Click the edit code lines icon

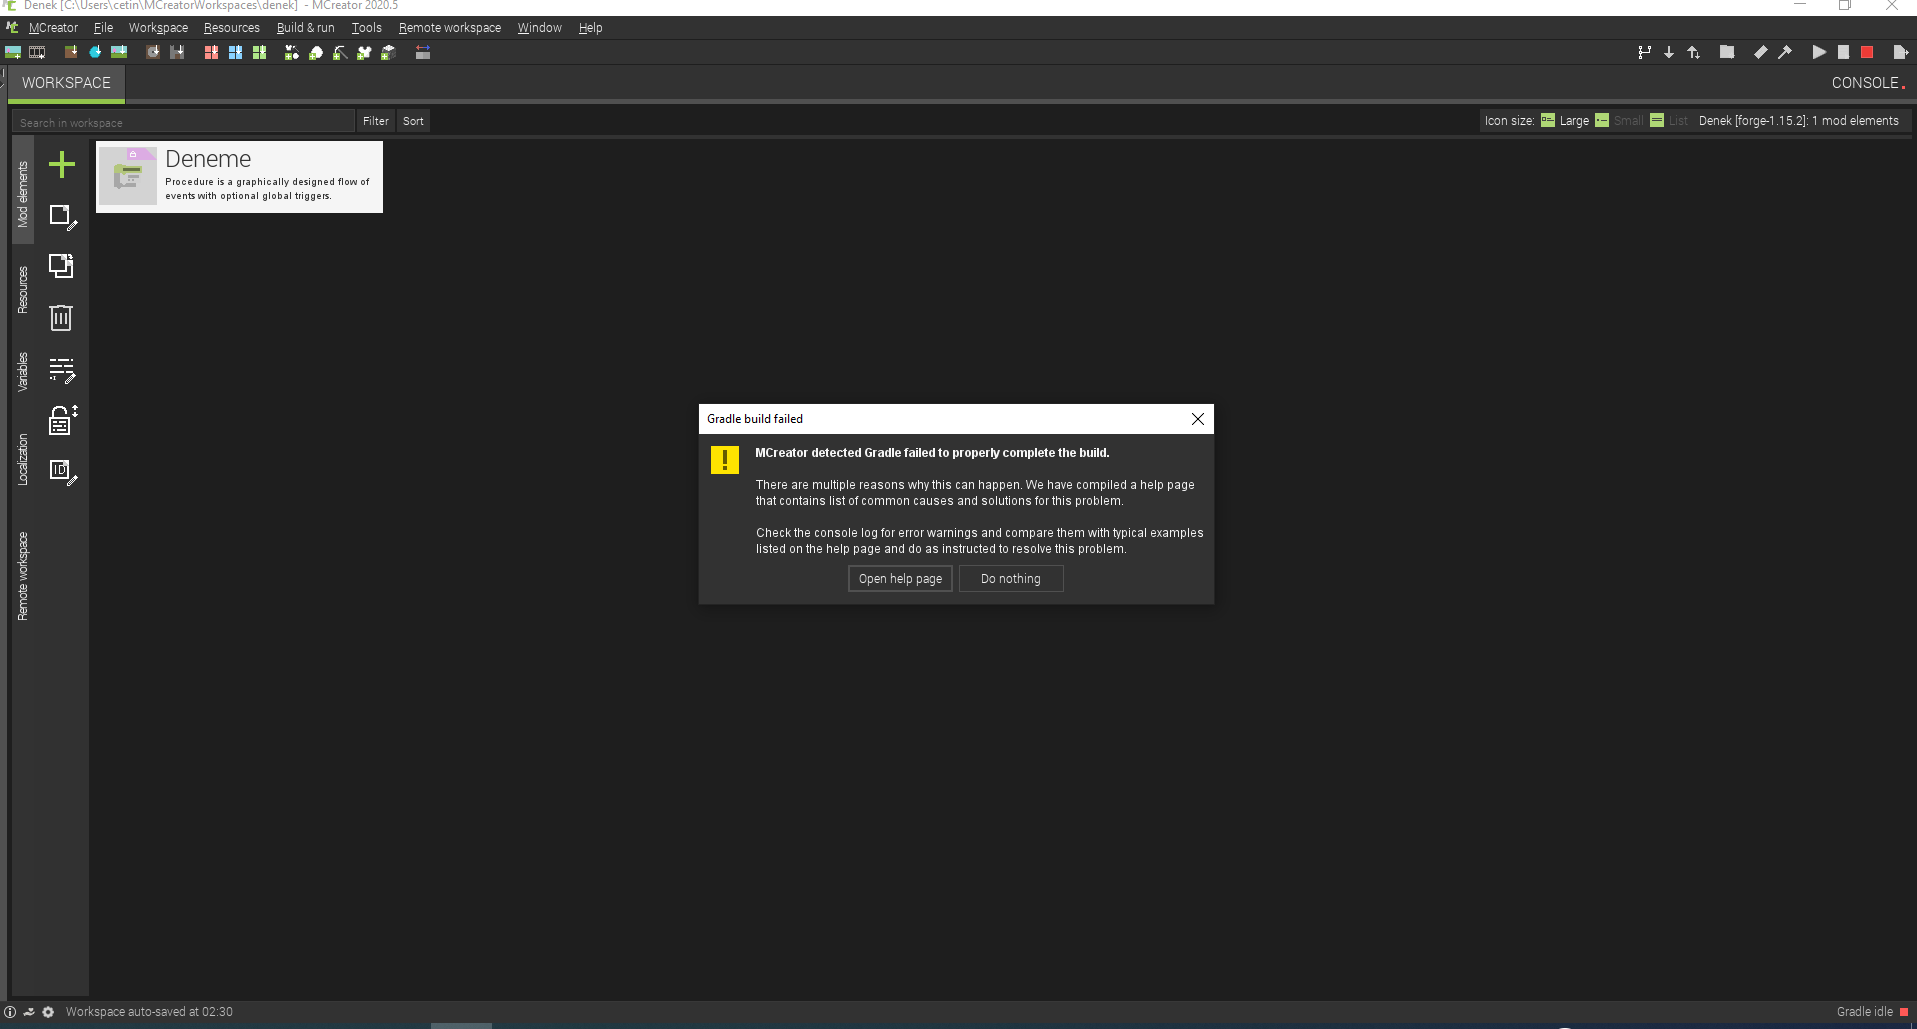click(62, 370)
